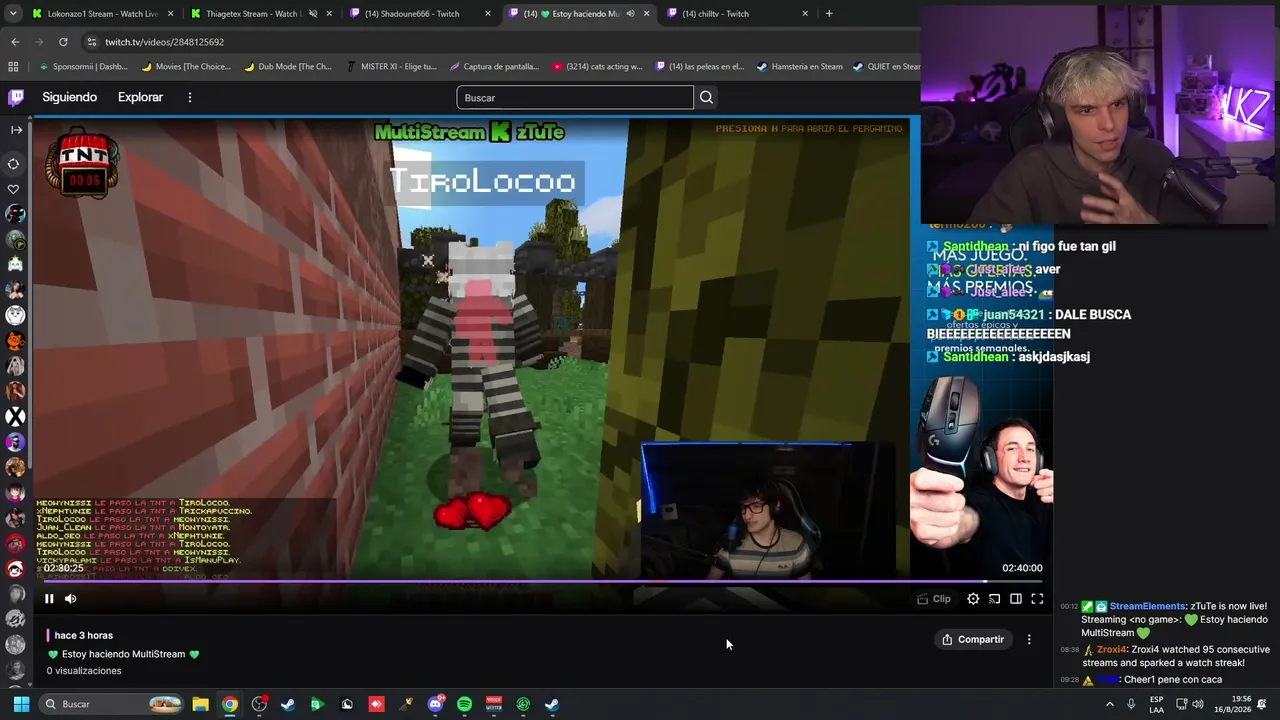
Task: Go to Explorar in Twitch navigation
Action: (x=140, y=97)
